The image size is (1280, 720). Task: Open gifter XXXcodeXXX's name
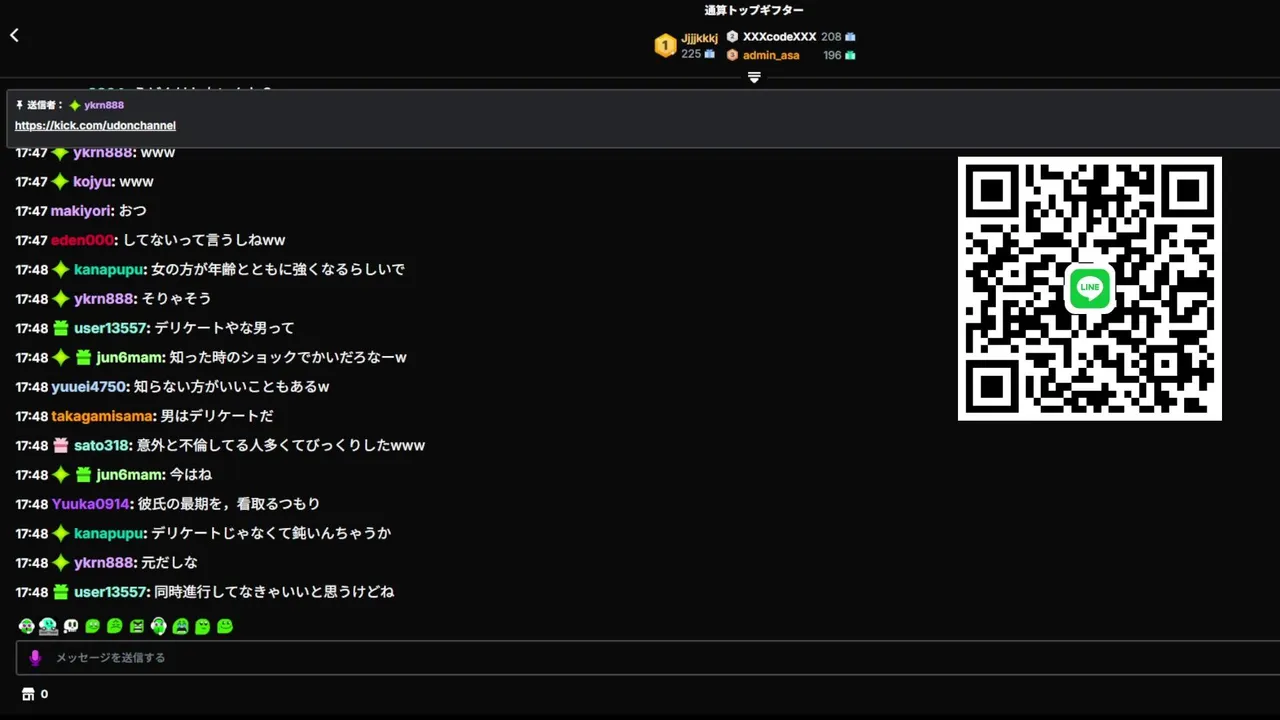779,37
